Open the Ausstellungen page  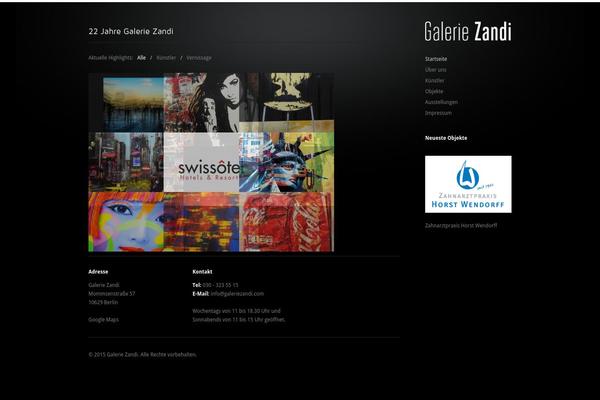[x=441, y=102]
